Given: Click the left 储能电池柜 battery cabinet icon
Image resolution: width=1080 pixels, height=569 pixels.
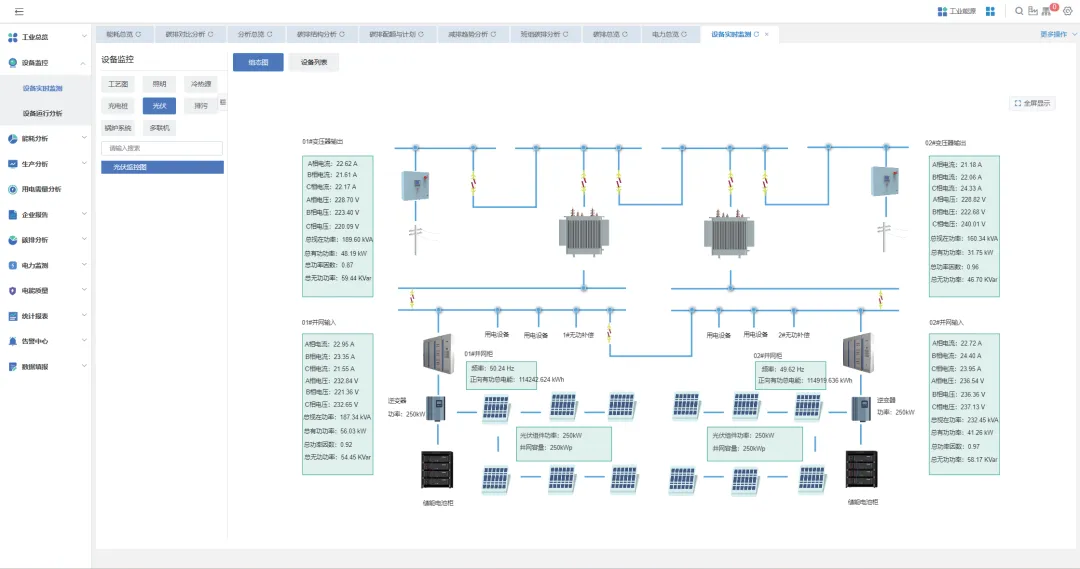Looking at the screenshot, I should click(x=437, y=470).
